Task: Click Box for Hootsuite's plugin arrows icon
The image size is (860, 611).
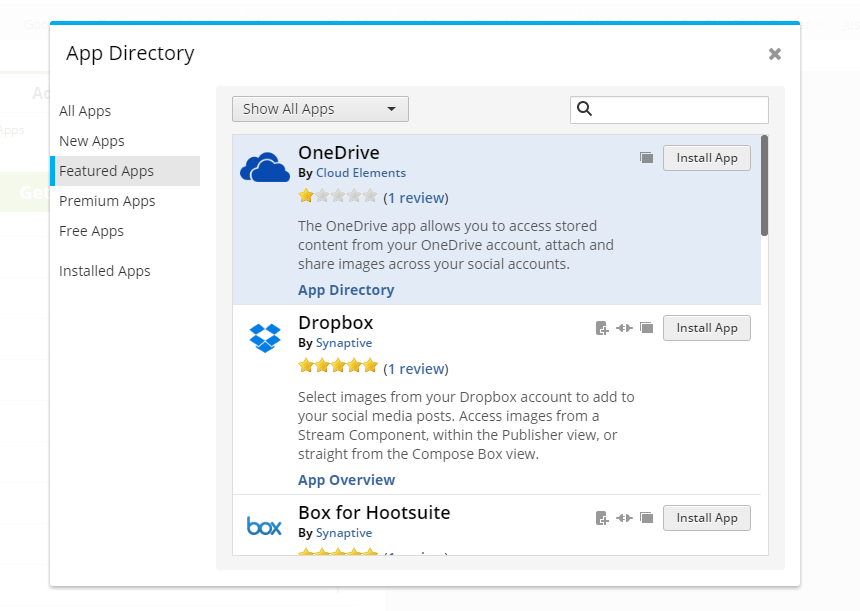Action: [624, 518]
